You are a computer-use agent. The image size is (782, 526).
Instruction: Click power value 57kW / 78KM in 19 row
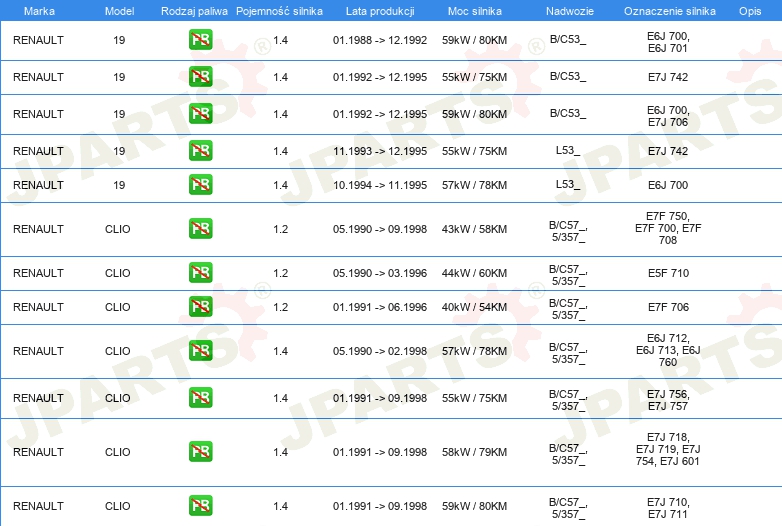474,185
